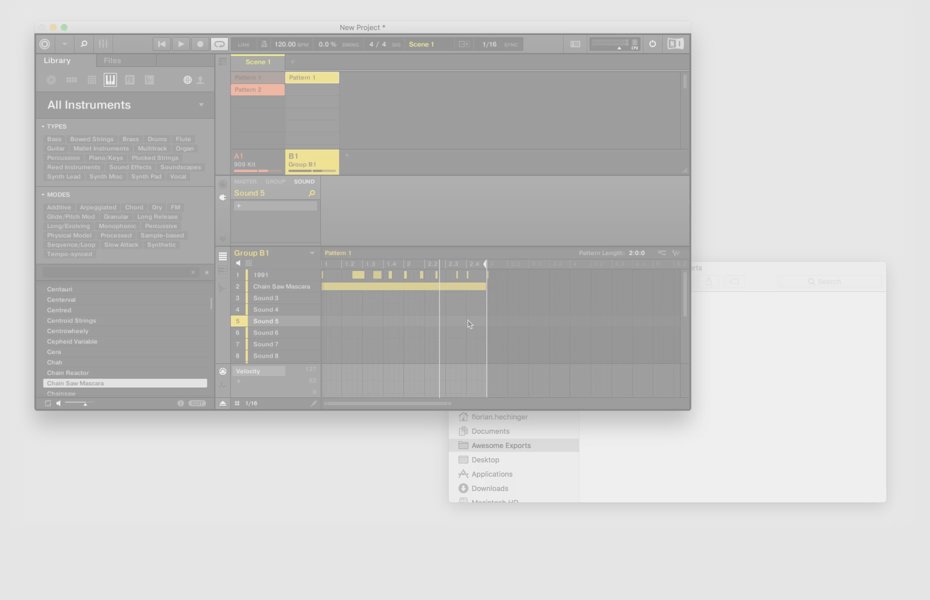Collapse the TYPES section in Library
930x600 pixels.
[43, 127]
